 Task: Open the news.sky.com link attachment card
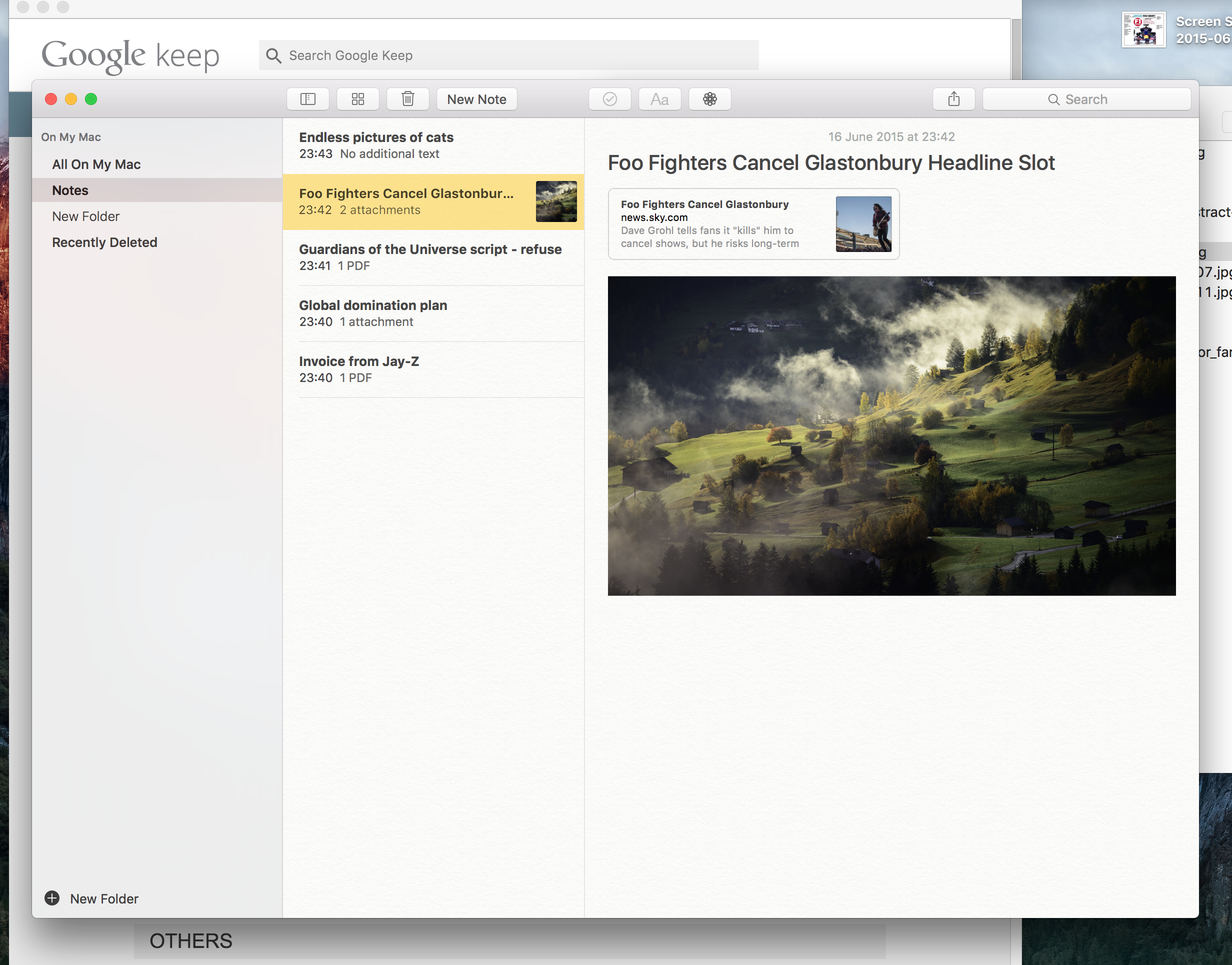pos(754,224)
